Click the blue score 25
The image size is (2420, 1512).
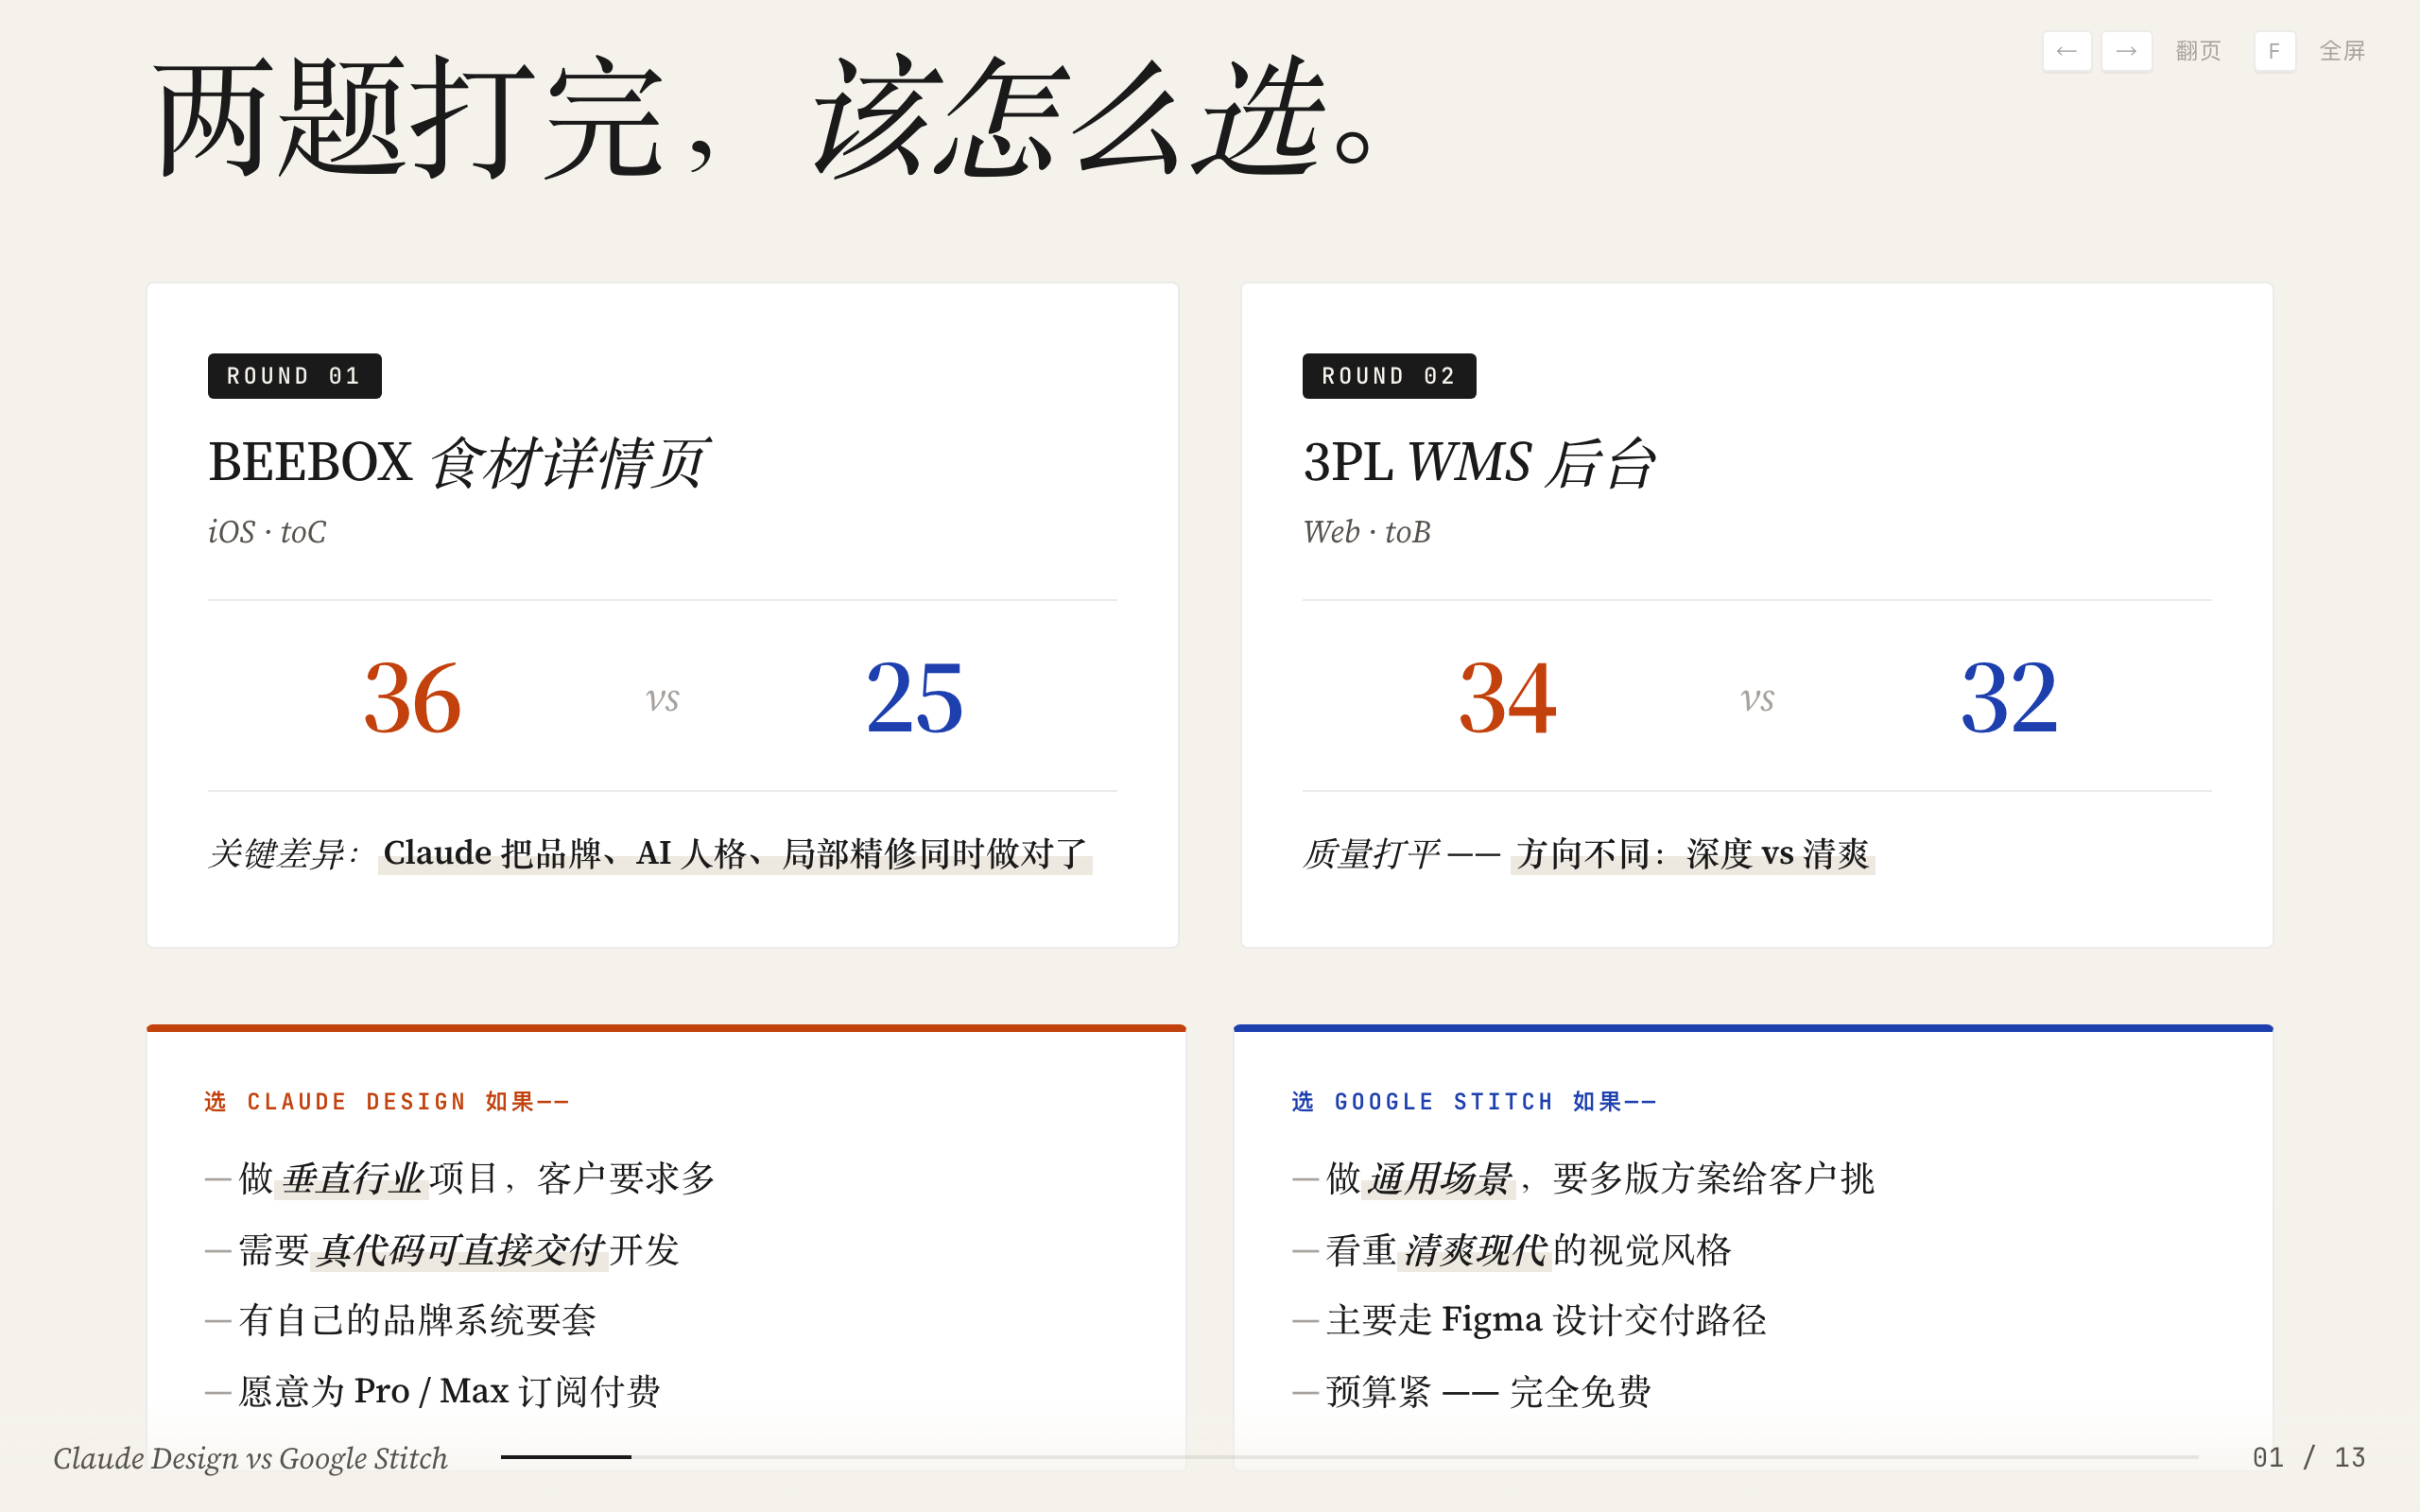(914, 698)
